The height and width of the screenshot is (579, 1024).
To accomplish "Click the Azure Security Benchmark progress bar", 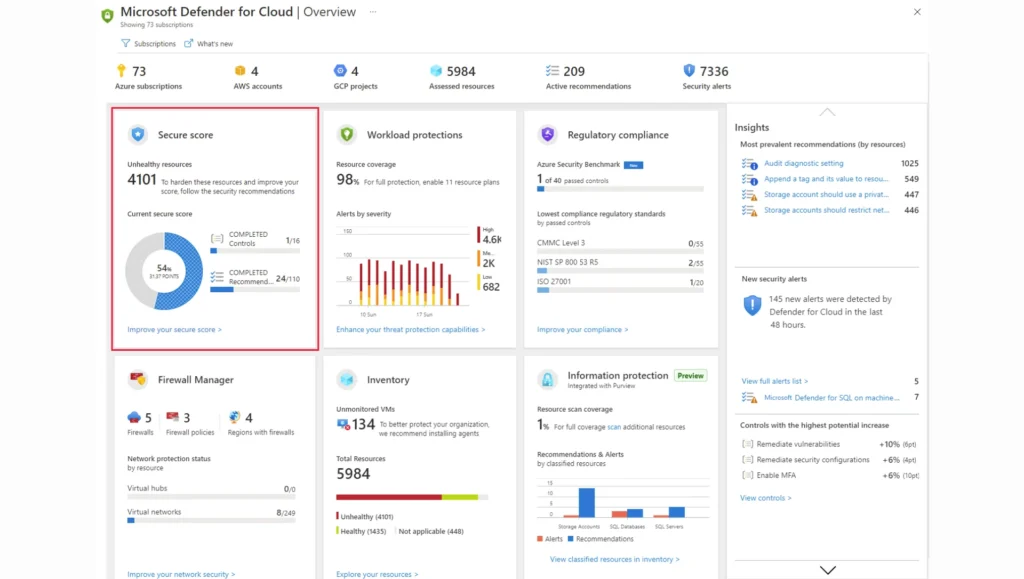I will pos(620,189).
